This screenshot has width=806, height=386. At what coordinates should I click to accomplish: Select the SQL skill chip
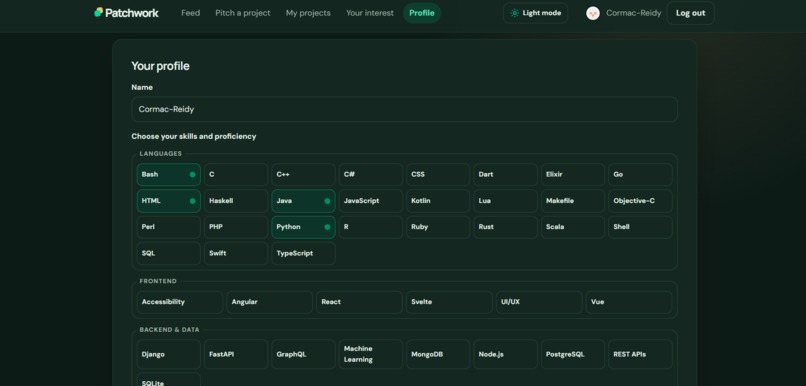coord(169,253)
